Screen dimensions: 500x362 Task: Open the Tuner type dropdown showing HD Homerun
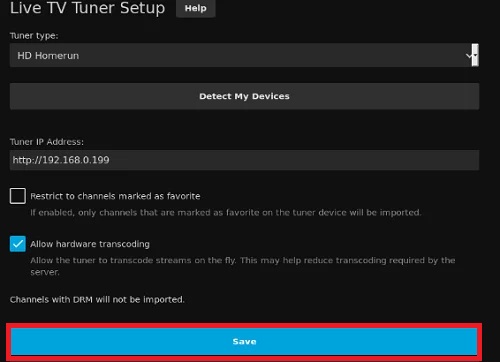coord(244,55)
